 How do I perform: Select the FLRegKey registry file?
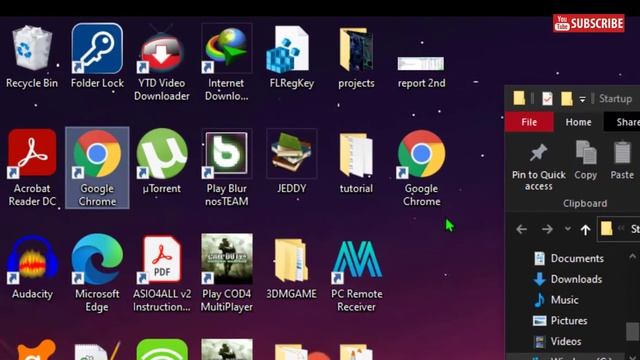291,57
